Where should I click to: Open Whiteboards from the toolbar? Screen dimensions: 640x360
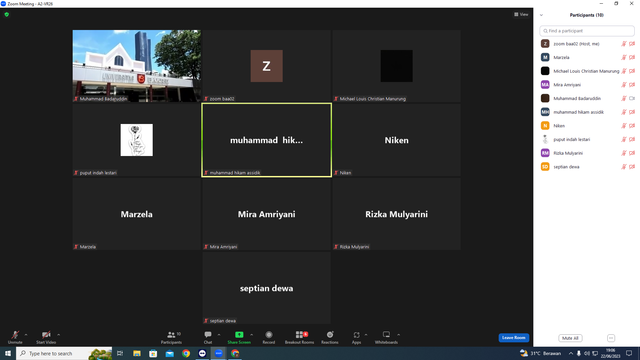(386, 337)
